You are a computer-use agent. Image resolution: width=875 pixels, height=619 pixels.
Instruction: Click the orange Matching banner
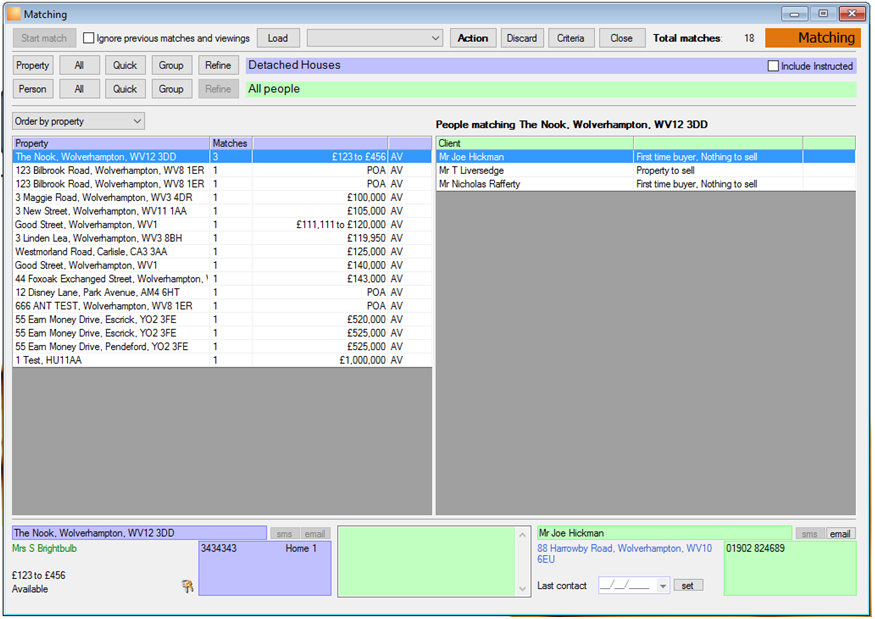813,38
